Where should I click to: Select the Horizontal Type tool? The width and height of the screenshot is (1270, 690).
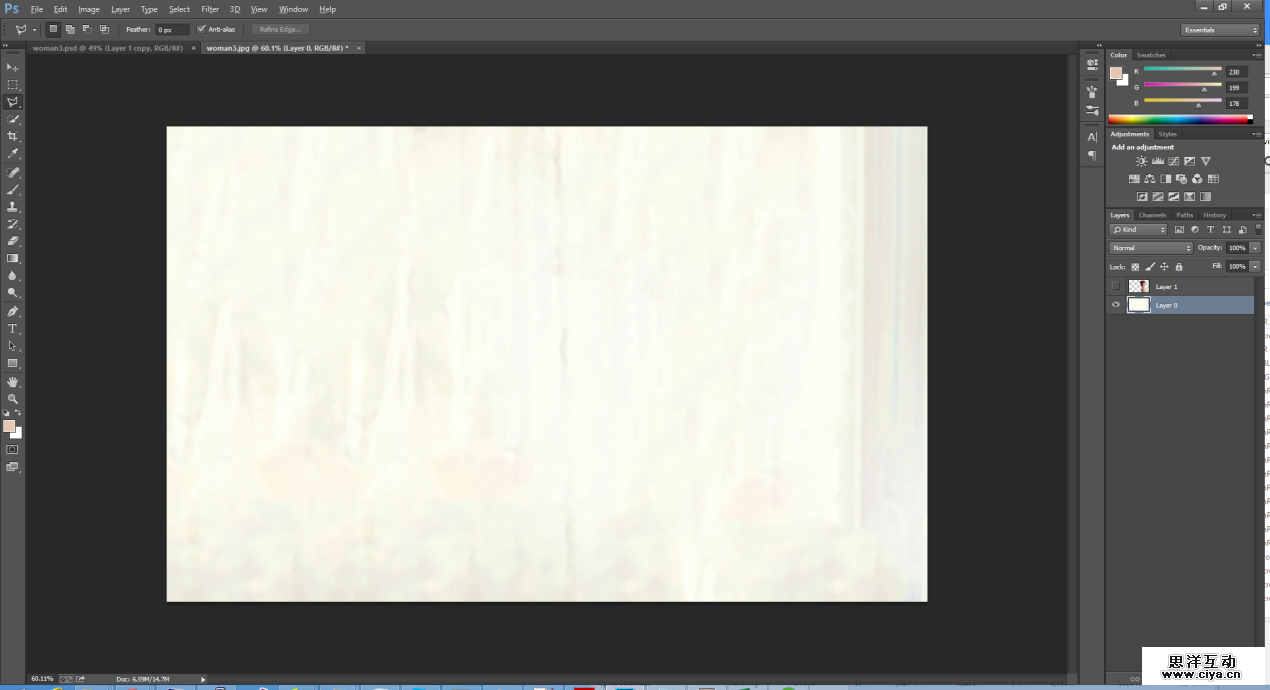click(13, 328)
